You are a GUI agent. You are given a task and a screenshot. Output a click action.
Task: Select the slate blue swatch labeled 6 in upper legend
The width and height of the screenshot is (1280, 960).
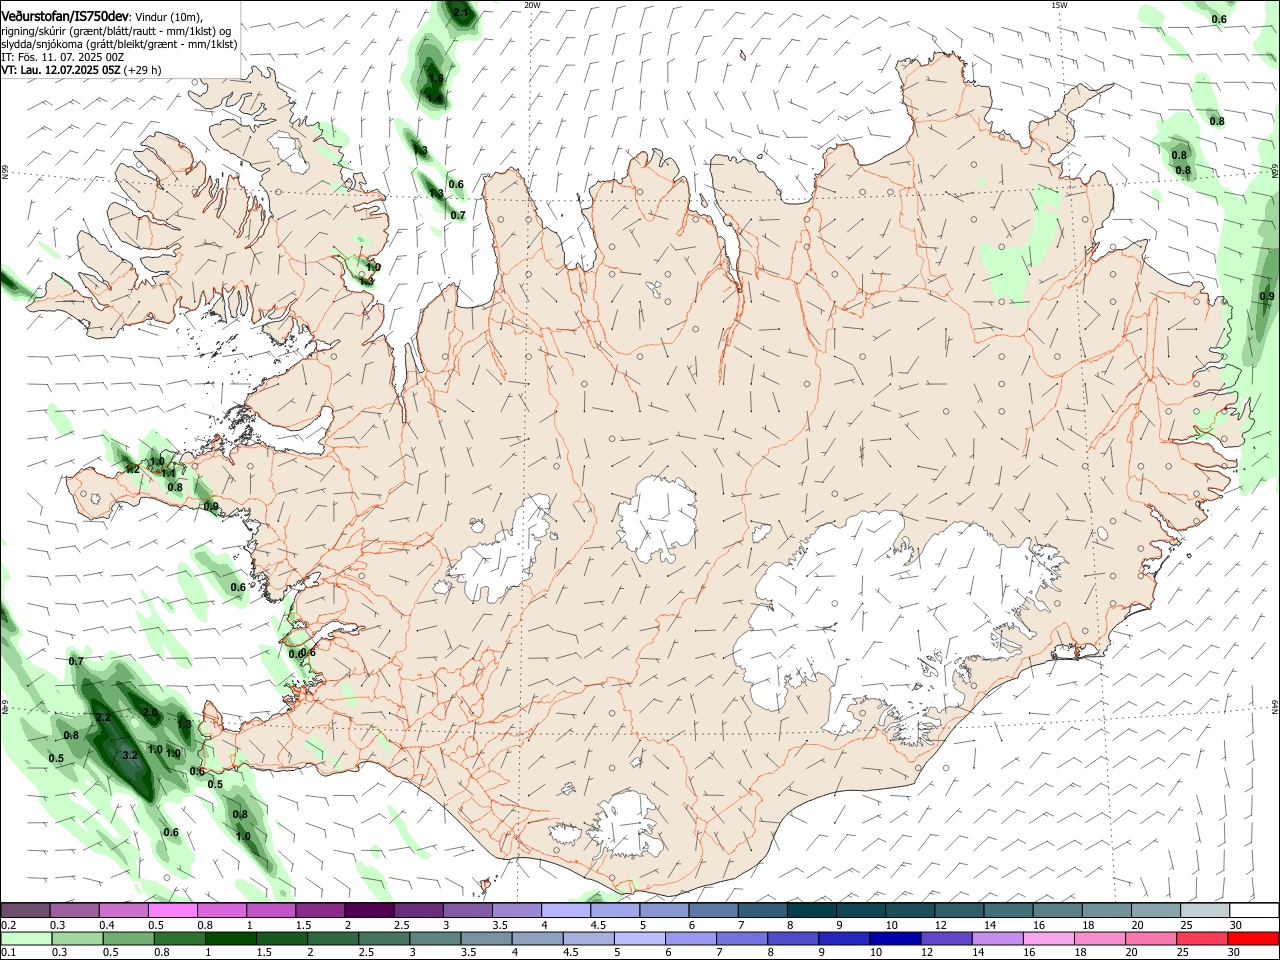tap(714, 910)
